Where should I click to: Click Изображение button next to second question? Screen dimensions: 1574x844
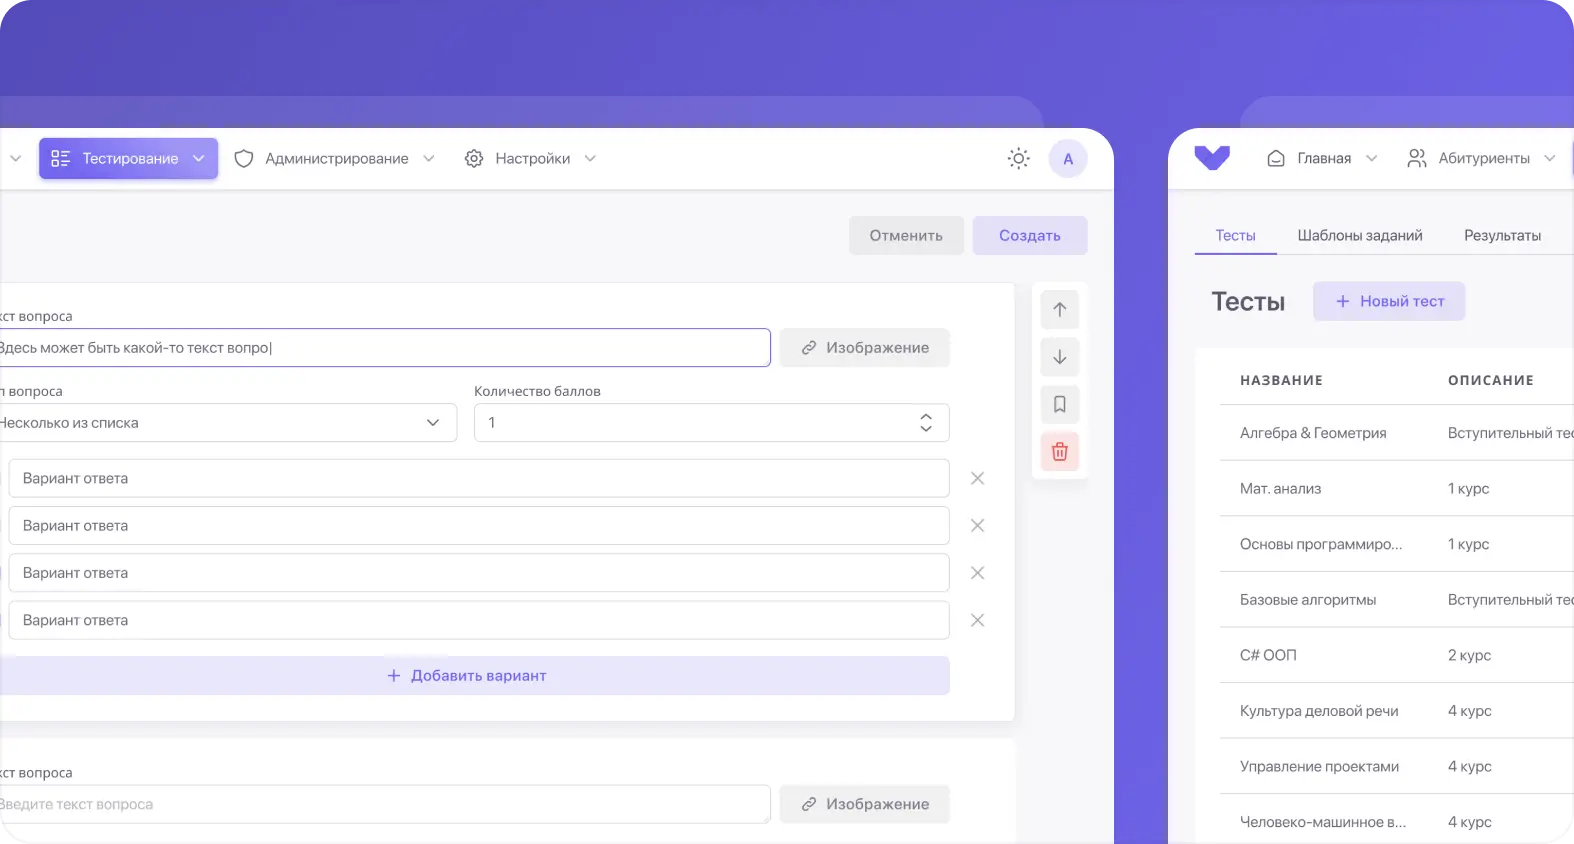pos(865,804)
